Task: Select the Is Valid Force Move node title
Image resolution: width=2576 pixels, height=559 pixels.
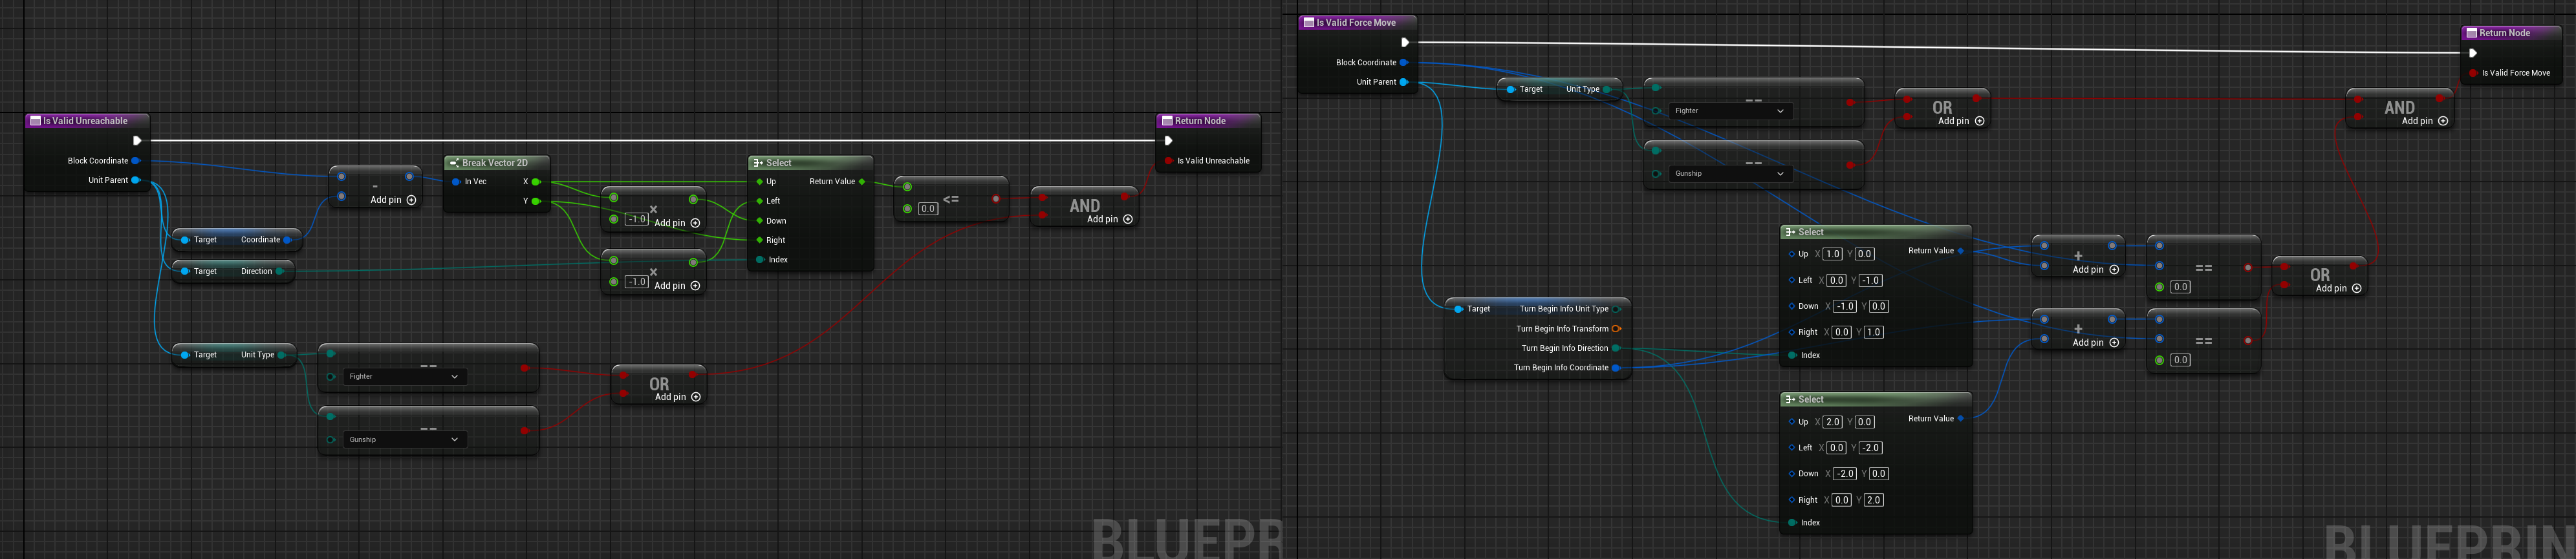Action: click(x=1355, y=22)
